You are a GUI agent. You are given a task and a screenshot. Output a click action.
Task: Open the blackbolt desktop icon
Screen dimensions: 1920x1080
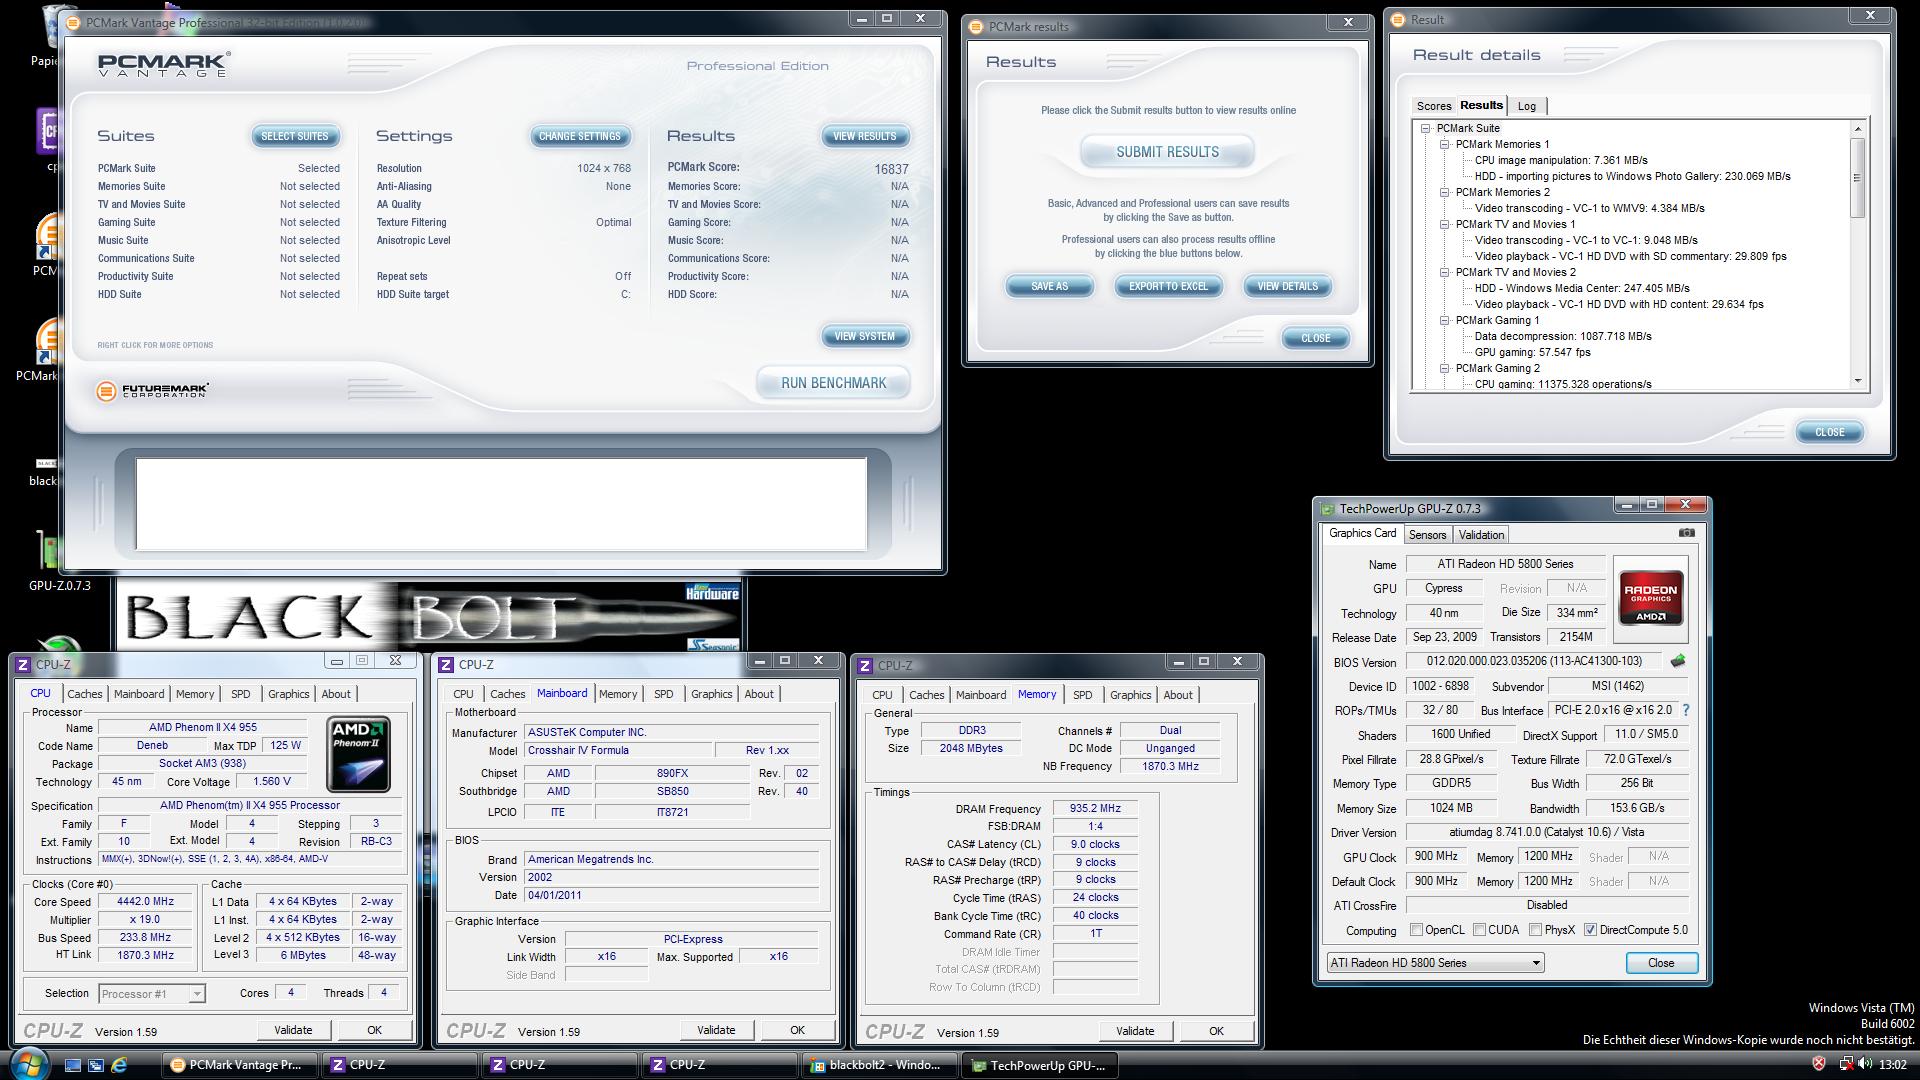(45, 470)
